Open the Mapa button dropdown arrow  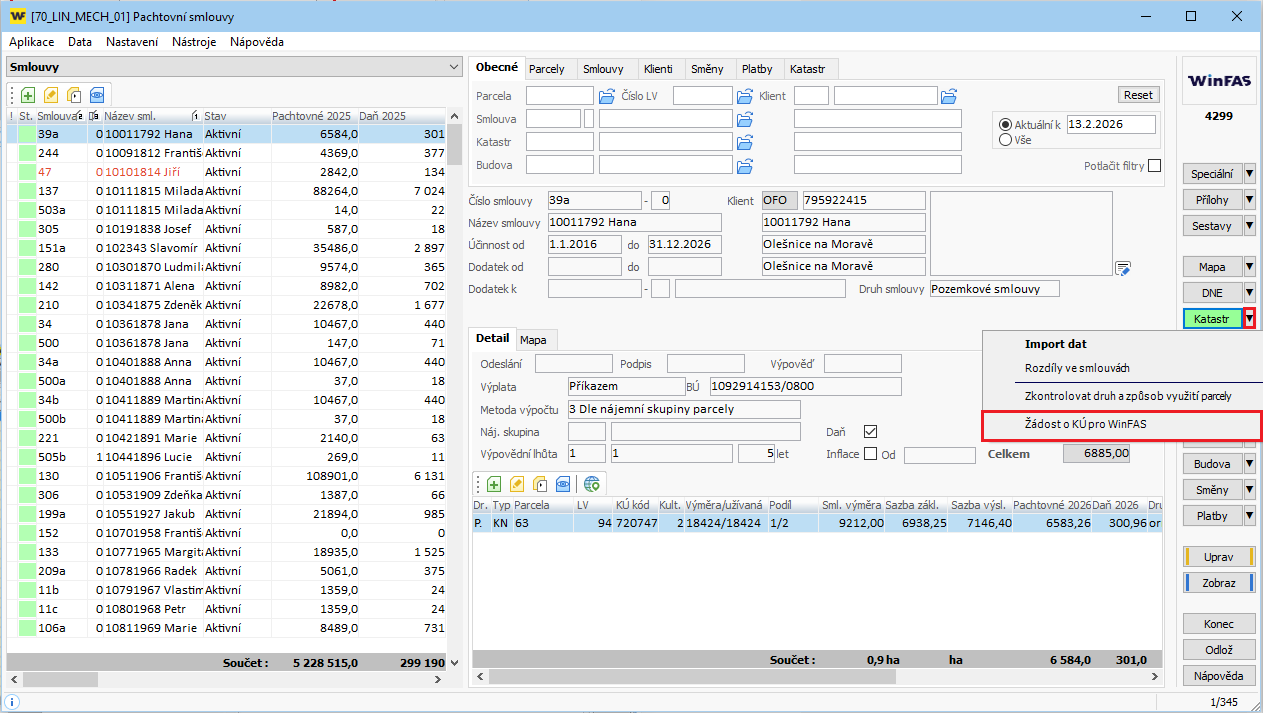[x=1249, y=267]
